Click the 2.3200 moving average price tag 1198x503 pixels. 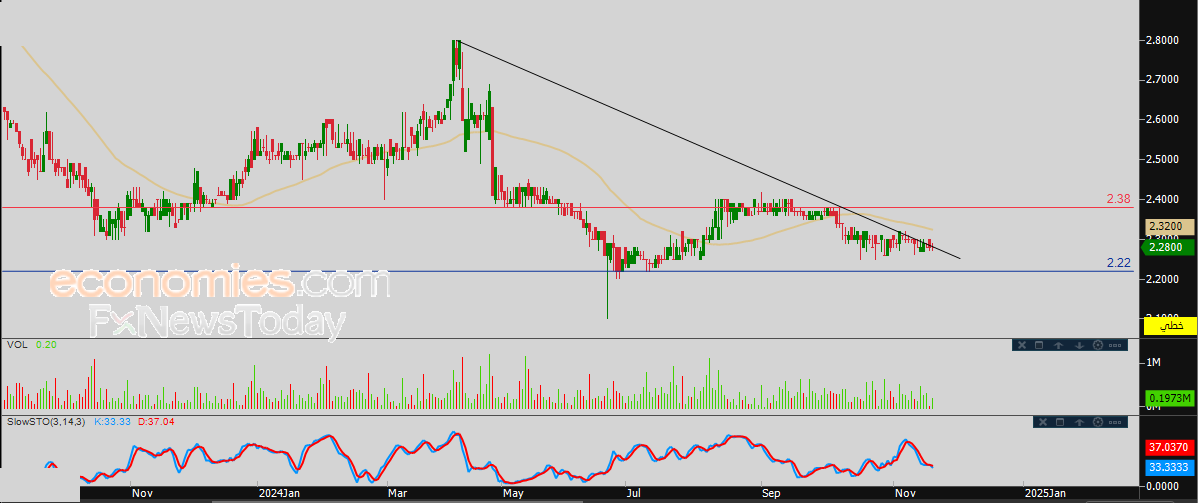click(1168, 227)
